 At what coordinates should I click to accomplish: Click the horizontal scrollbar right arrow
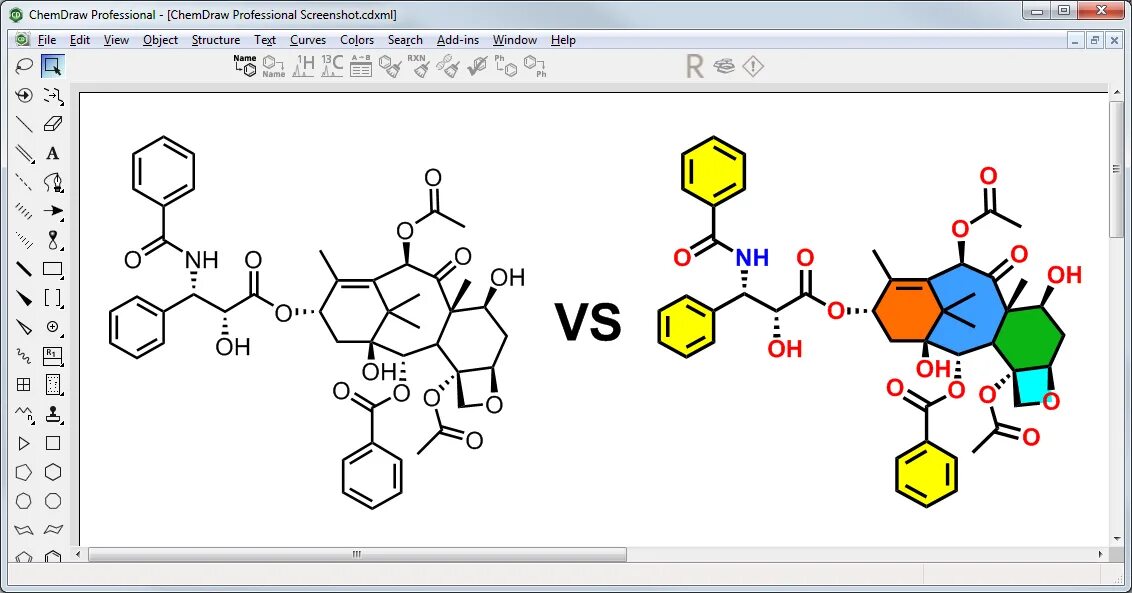click(x=1100, y=555)
